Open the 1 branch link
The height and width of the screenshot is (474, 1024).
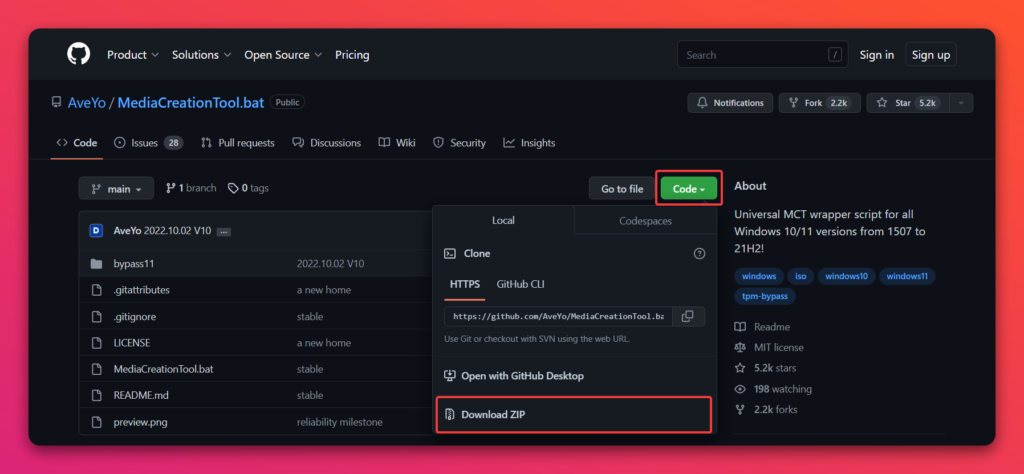pos(191,188)
